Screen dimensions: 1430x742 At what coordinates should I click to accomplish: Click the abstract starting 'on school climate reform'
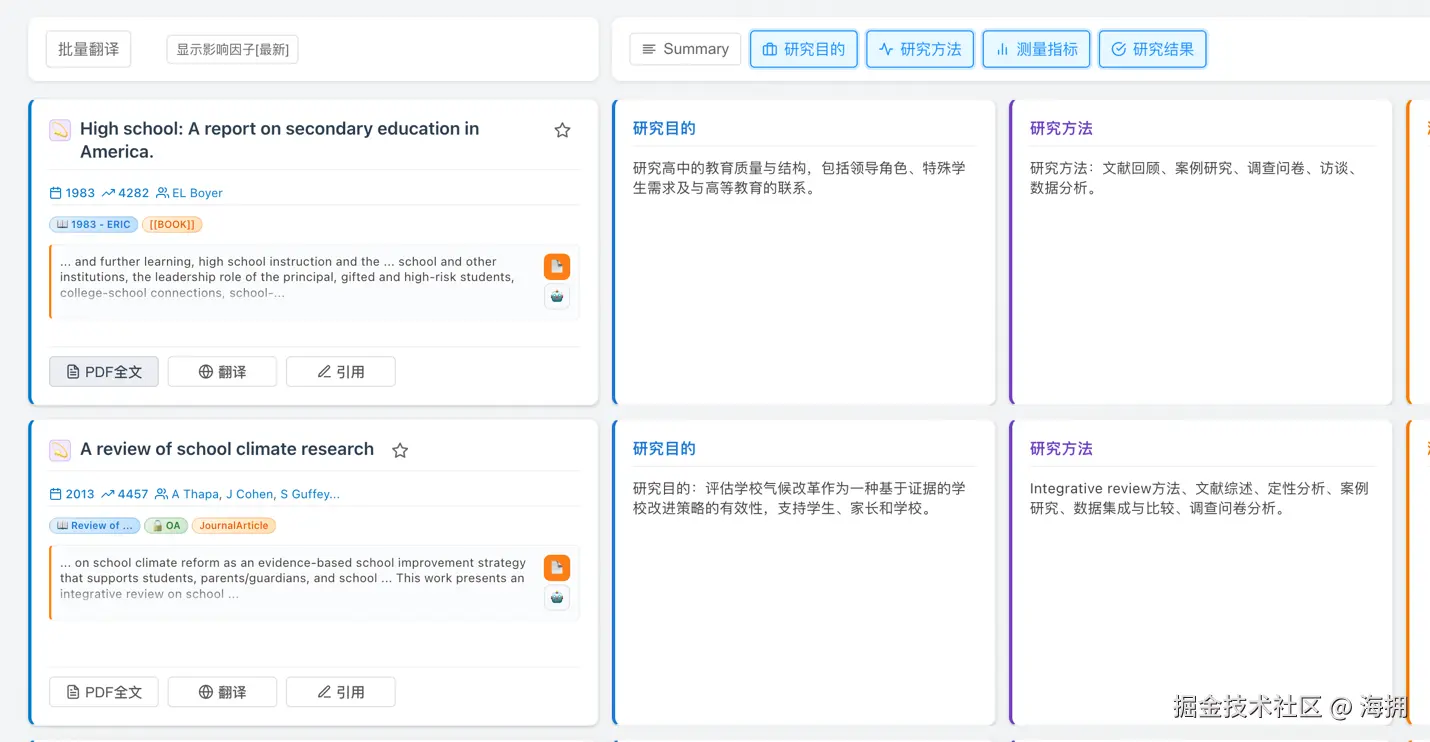[x=293, y=578]
